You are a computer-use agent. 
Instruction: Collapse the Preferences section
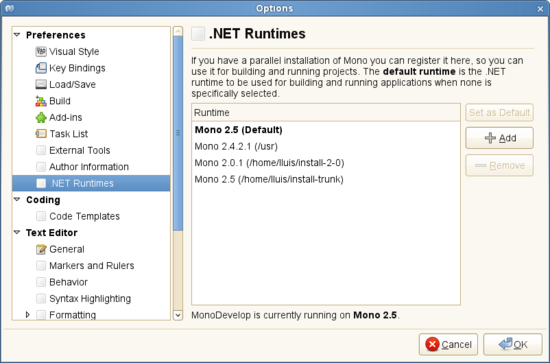pos(17,35)
